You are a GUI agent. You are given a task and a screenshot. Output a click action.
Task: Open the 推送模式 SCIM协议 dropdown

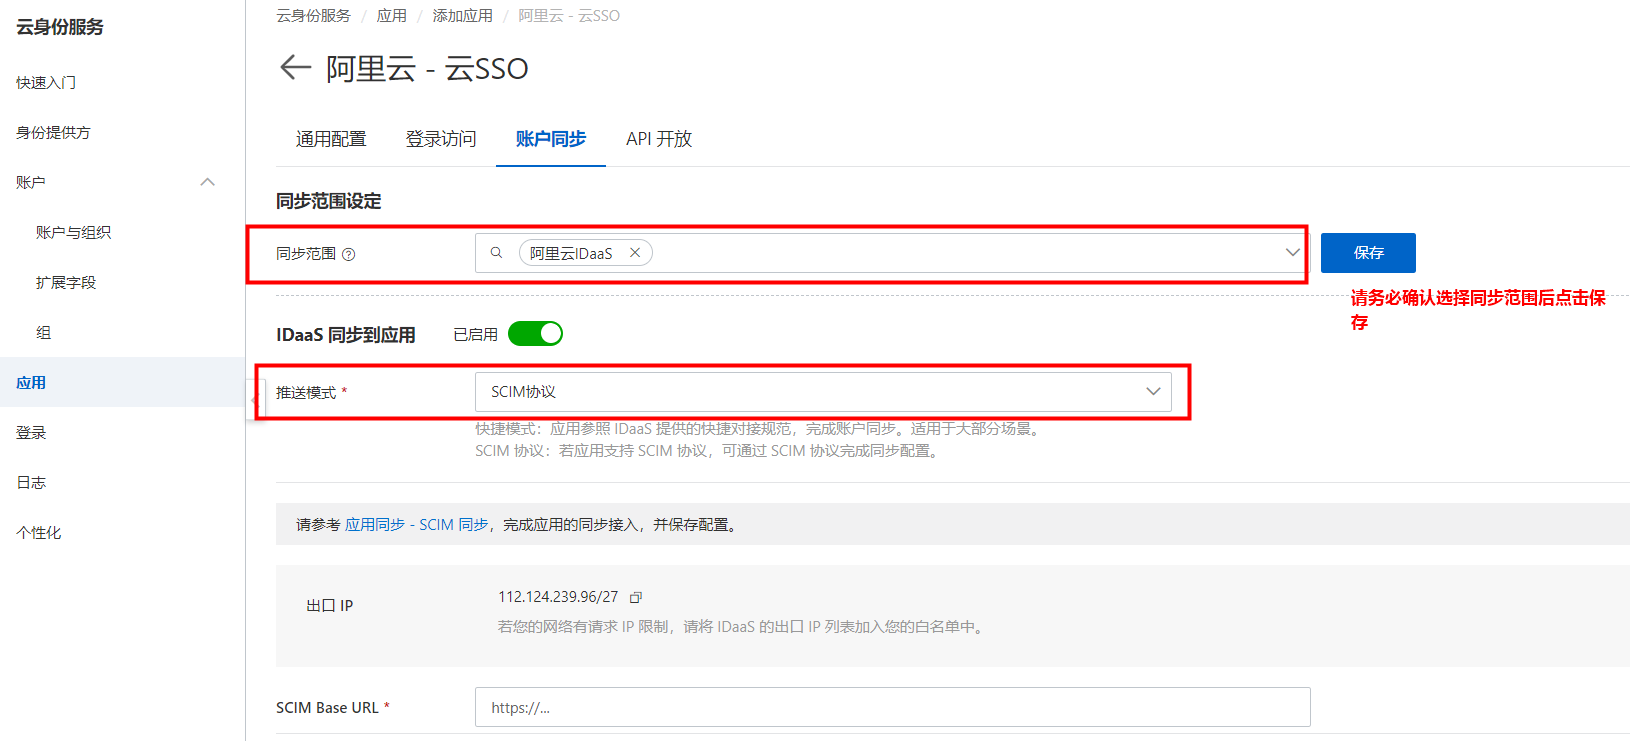click(x=823, y=392)
